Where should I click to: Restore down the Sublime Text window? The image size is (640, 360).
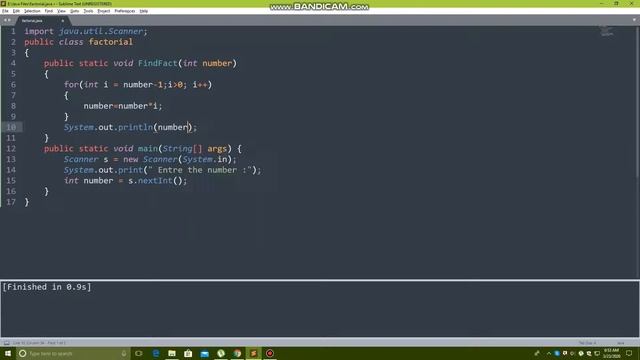click(x=616, y=3)
